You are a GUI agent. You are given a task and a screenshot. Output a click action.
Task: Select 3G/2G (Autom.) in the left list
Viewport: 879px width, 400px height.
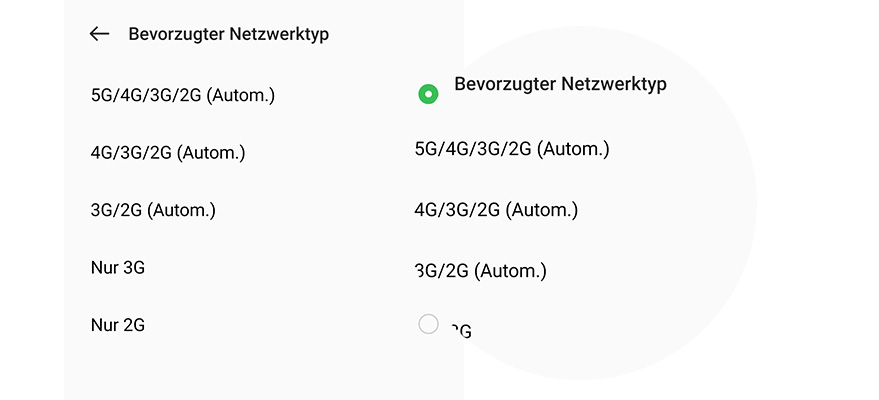[x=153, y=210]
